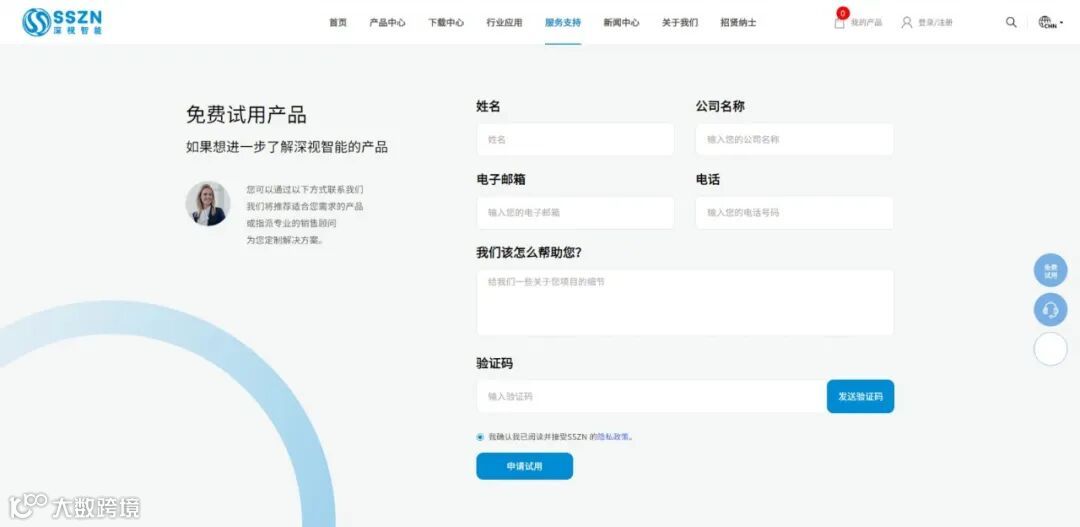Click the project details text area
The image size is (1080, 527).
point(685,302)
